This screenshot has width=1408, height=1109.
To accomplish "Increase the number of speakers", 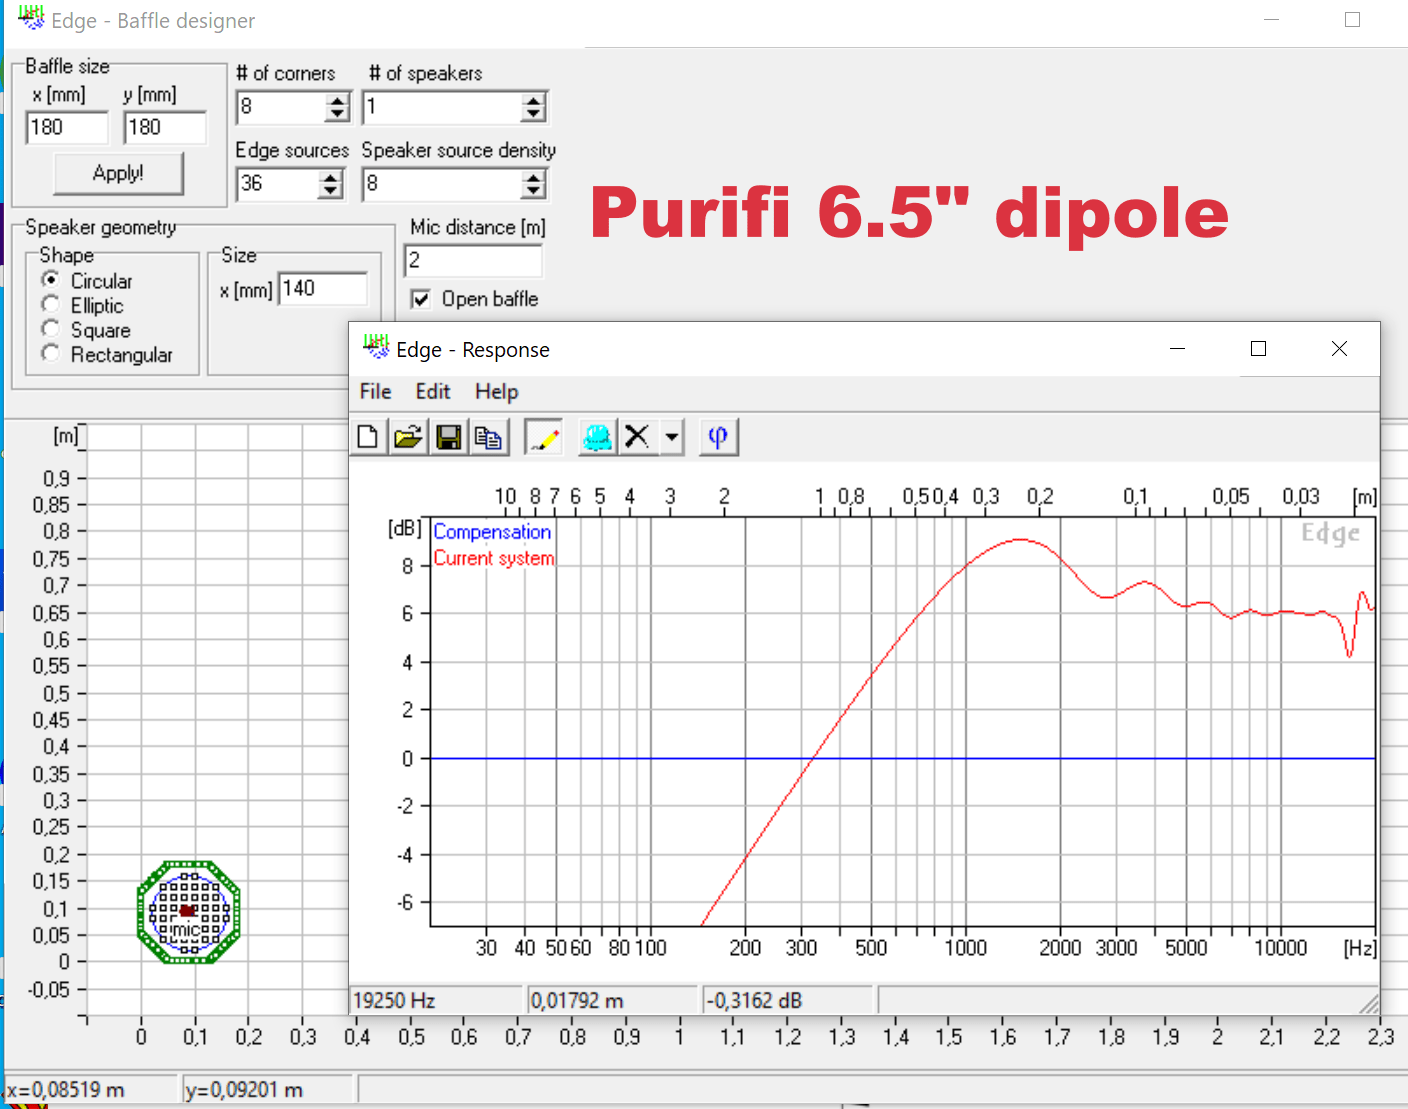I will tap(534, 100).
